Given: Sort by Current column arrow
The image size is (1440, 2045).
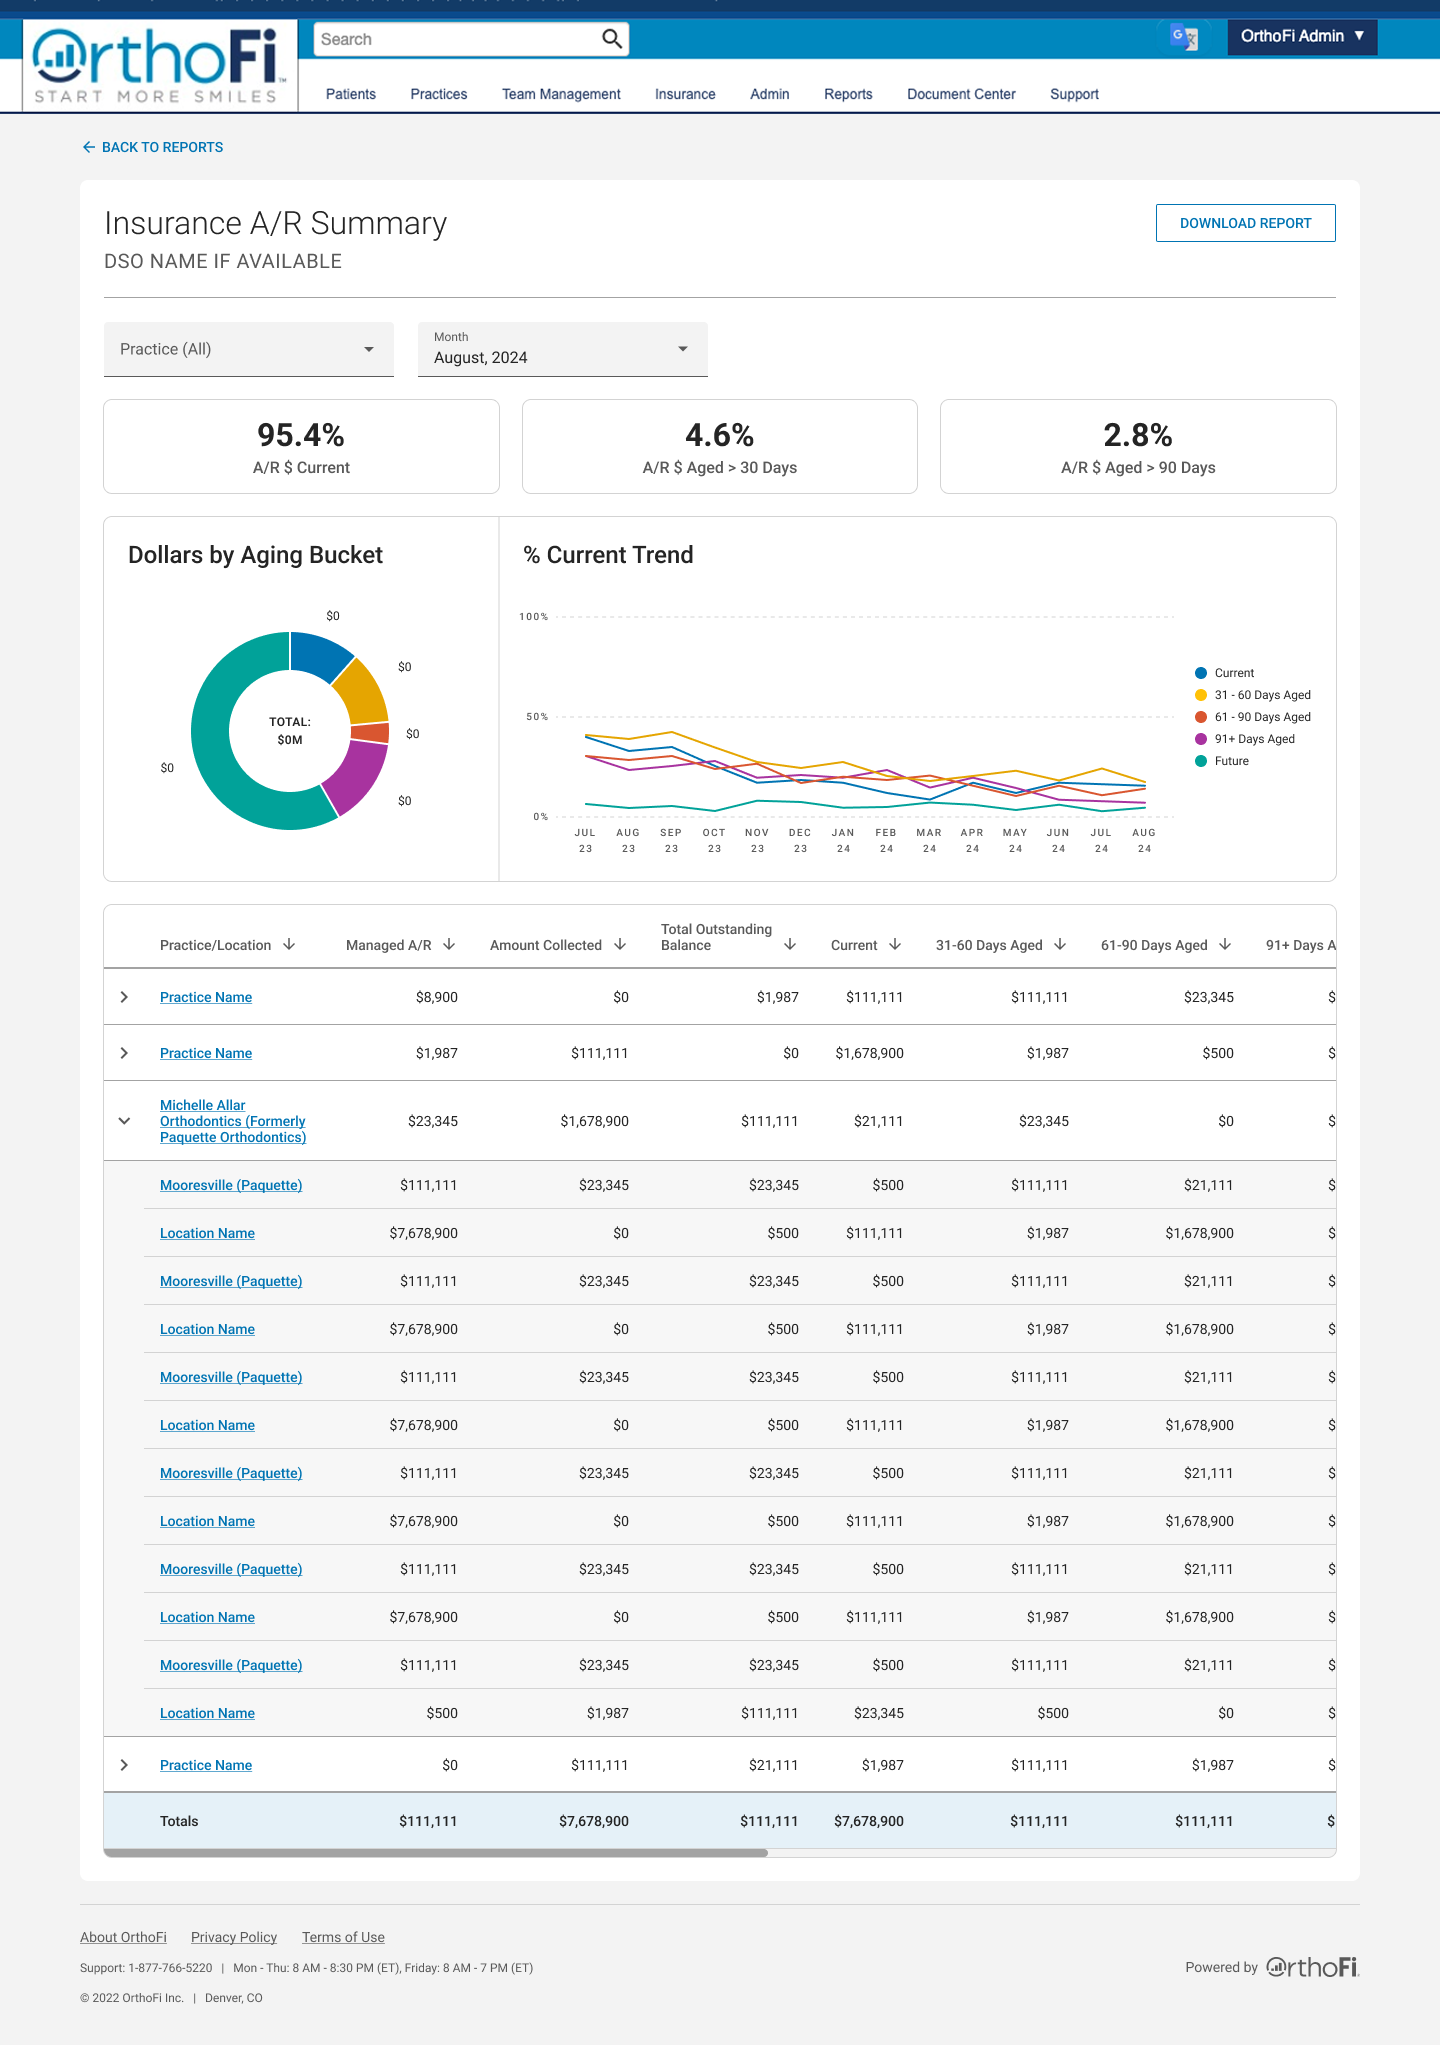Looking at the screenshot, I should click(x=895, y=944).
